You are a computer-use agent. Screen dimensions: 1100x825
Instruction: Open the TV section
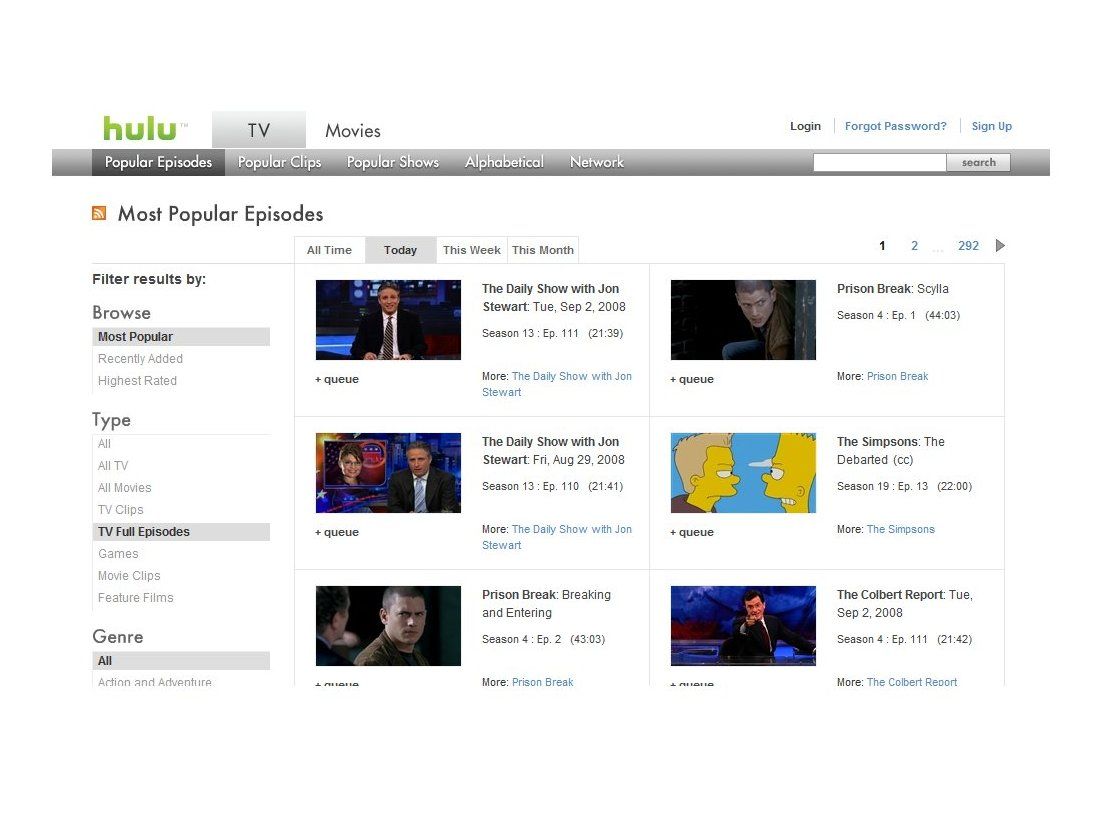[258, 129]
